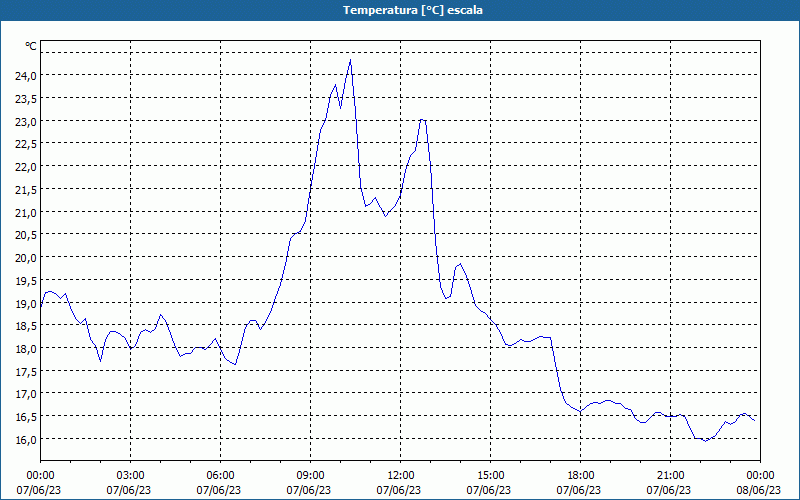Select the 19,0 y-axis label

(26, 304)
